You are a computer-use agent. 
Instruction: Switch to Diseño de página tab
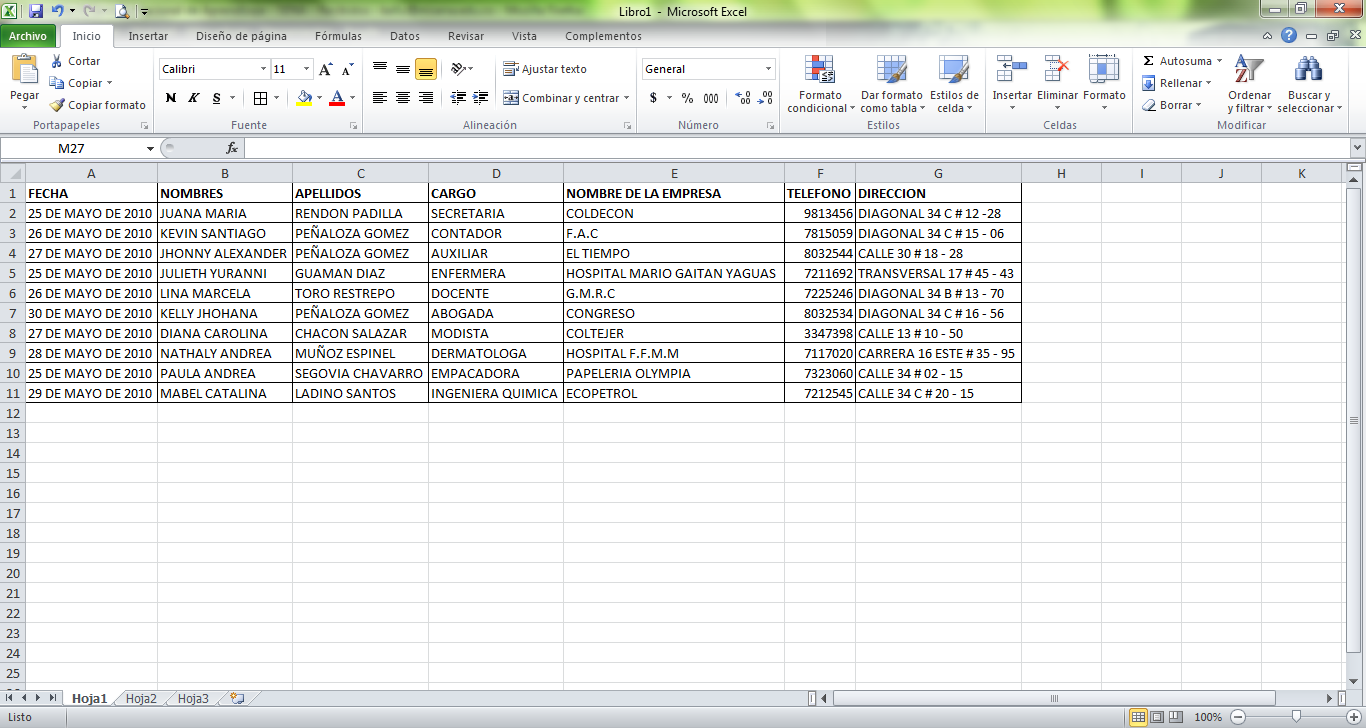click(x=241, y=36)
